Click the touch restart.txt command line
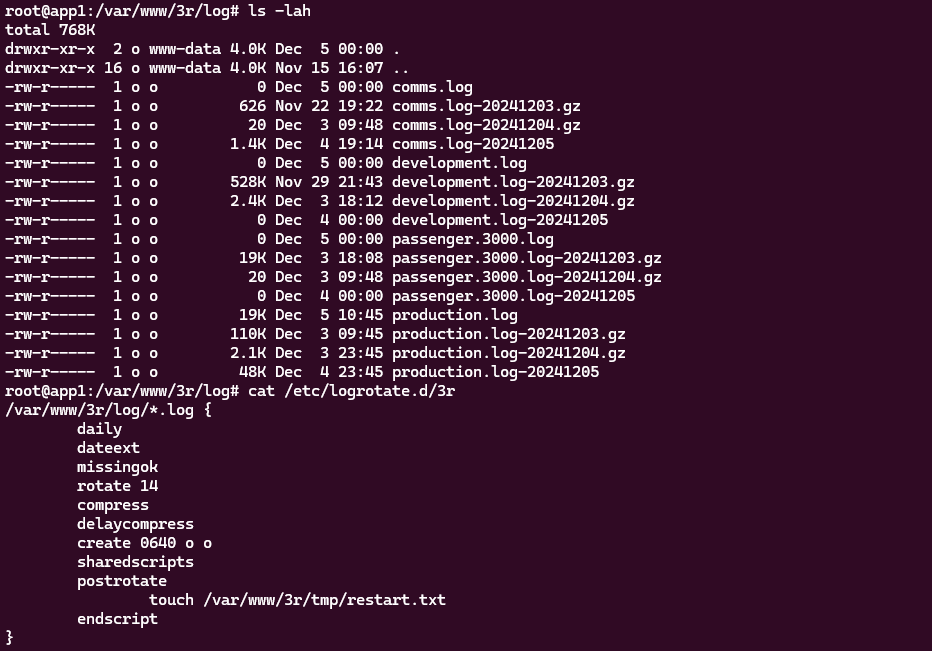Screen dimensions: 932x651 pos(297,600)
